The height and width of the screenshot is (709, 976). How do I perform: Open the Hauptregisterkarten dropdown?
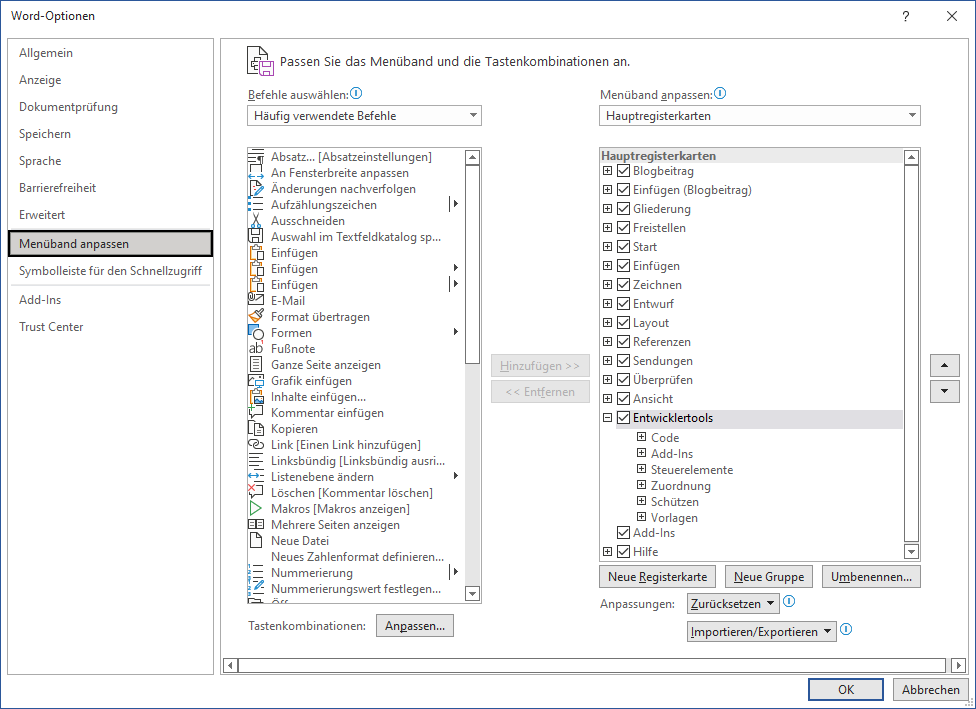pos(760,116)
